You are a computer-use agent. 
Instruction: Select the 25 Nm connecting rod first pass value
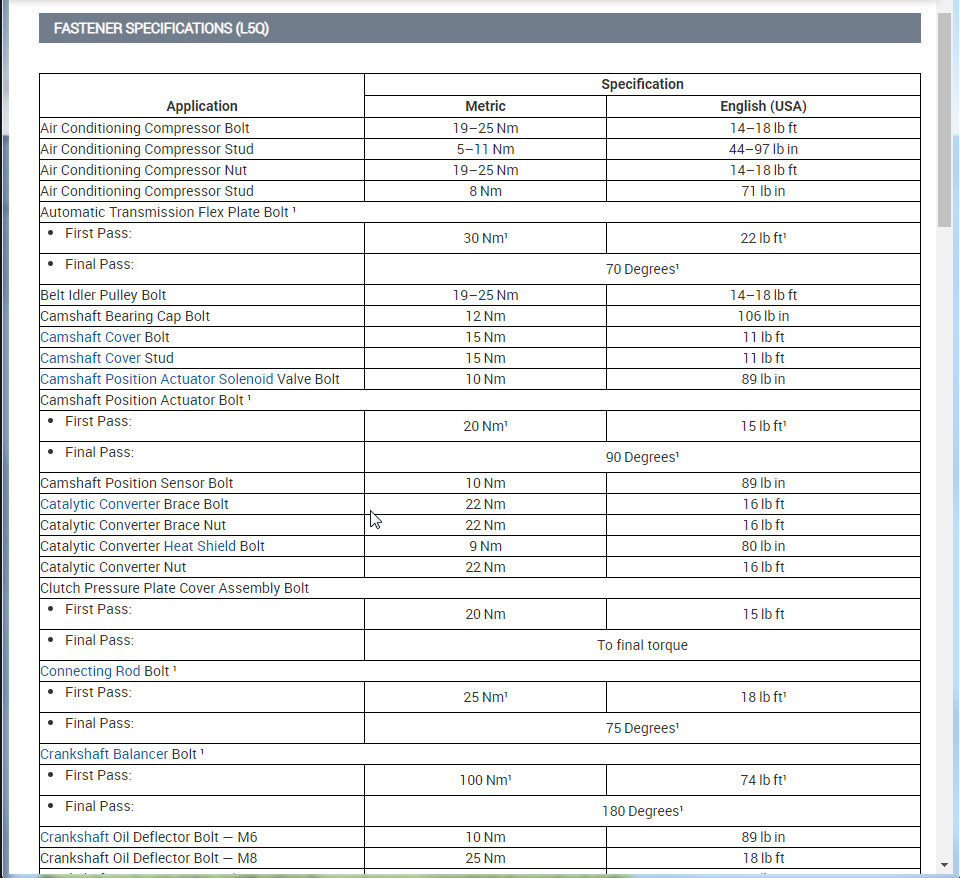(486, 697)
